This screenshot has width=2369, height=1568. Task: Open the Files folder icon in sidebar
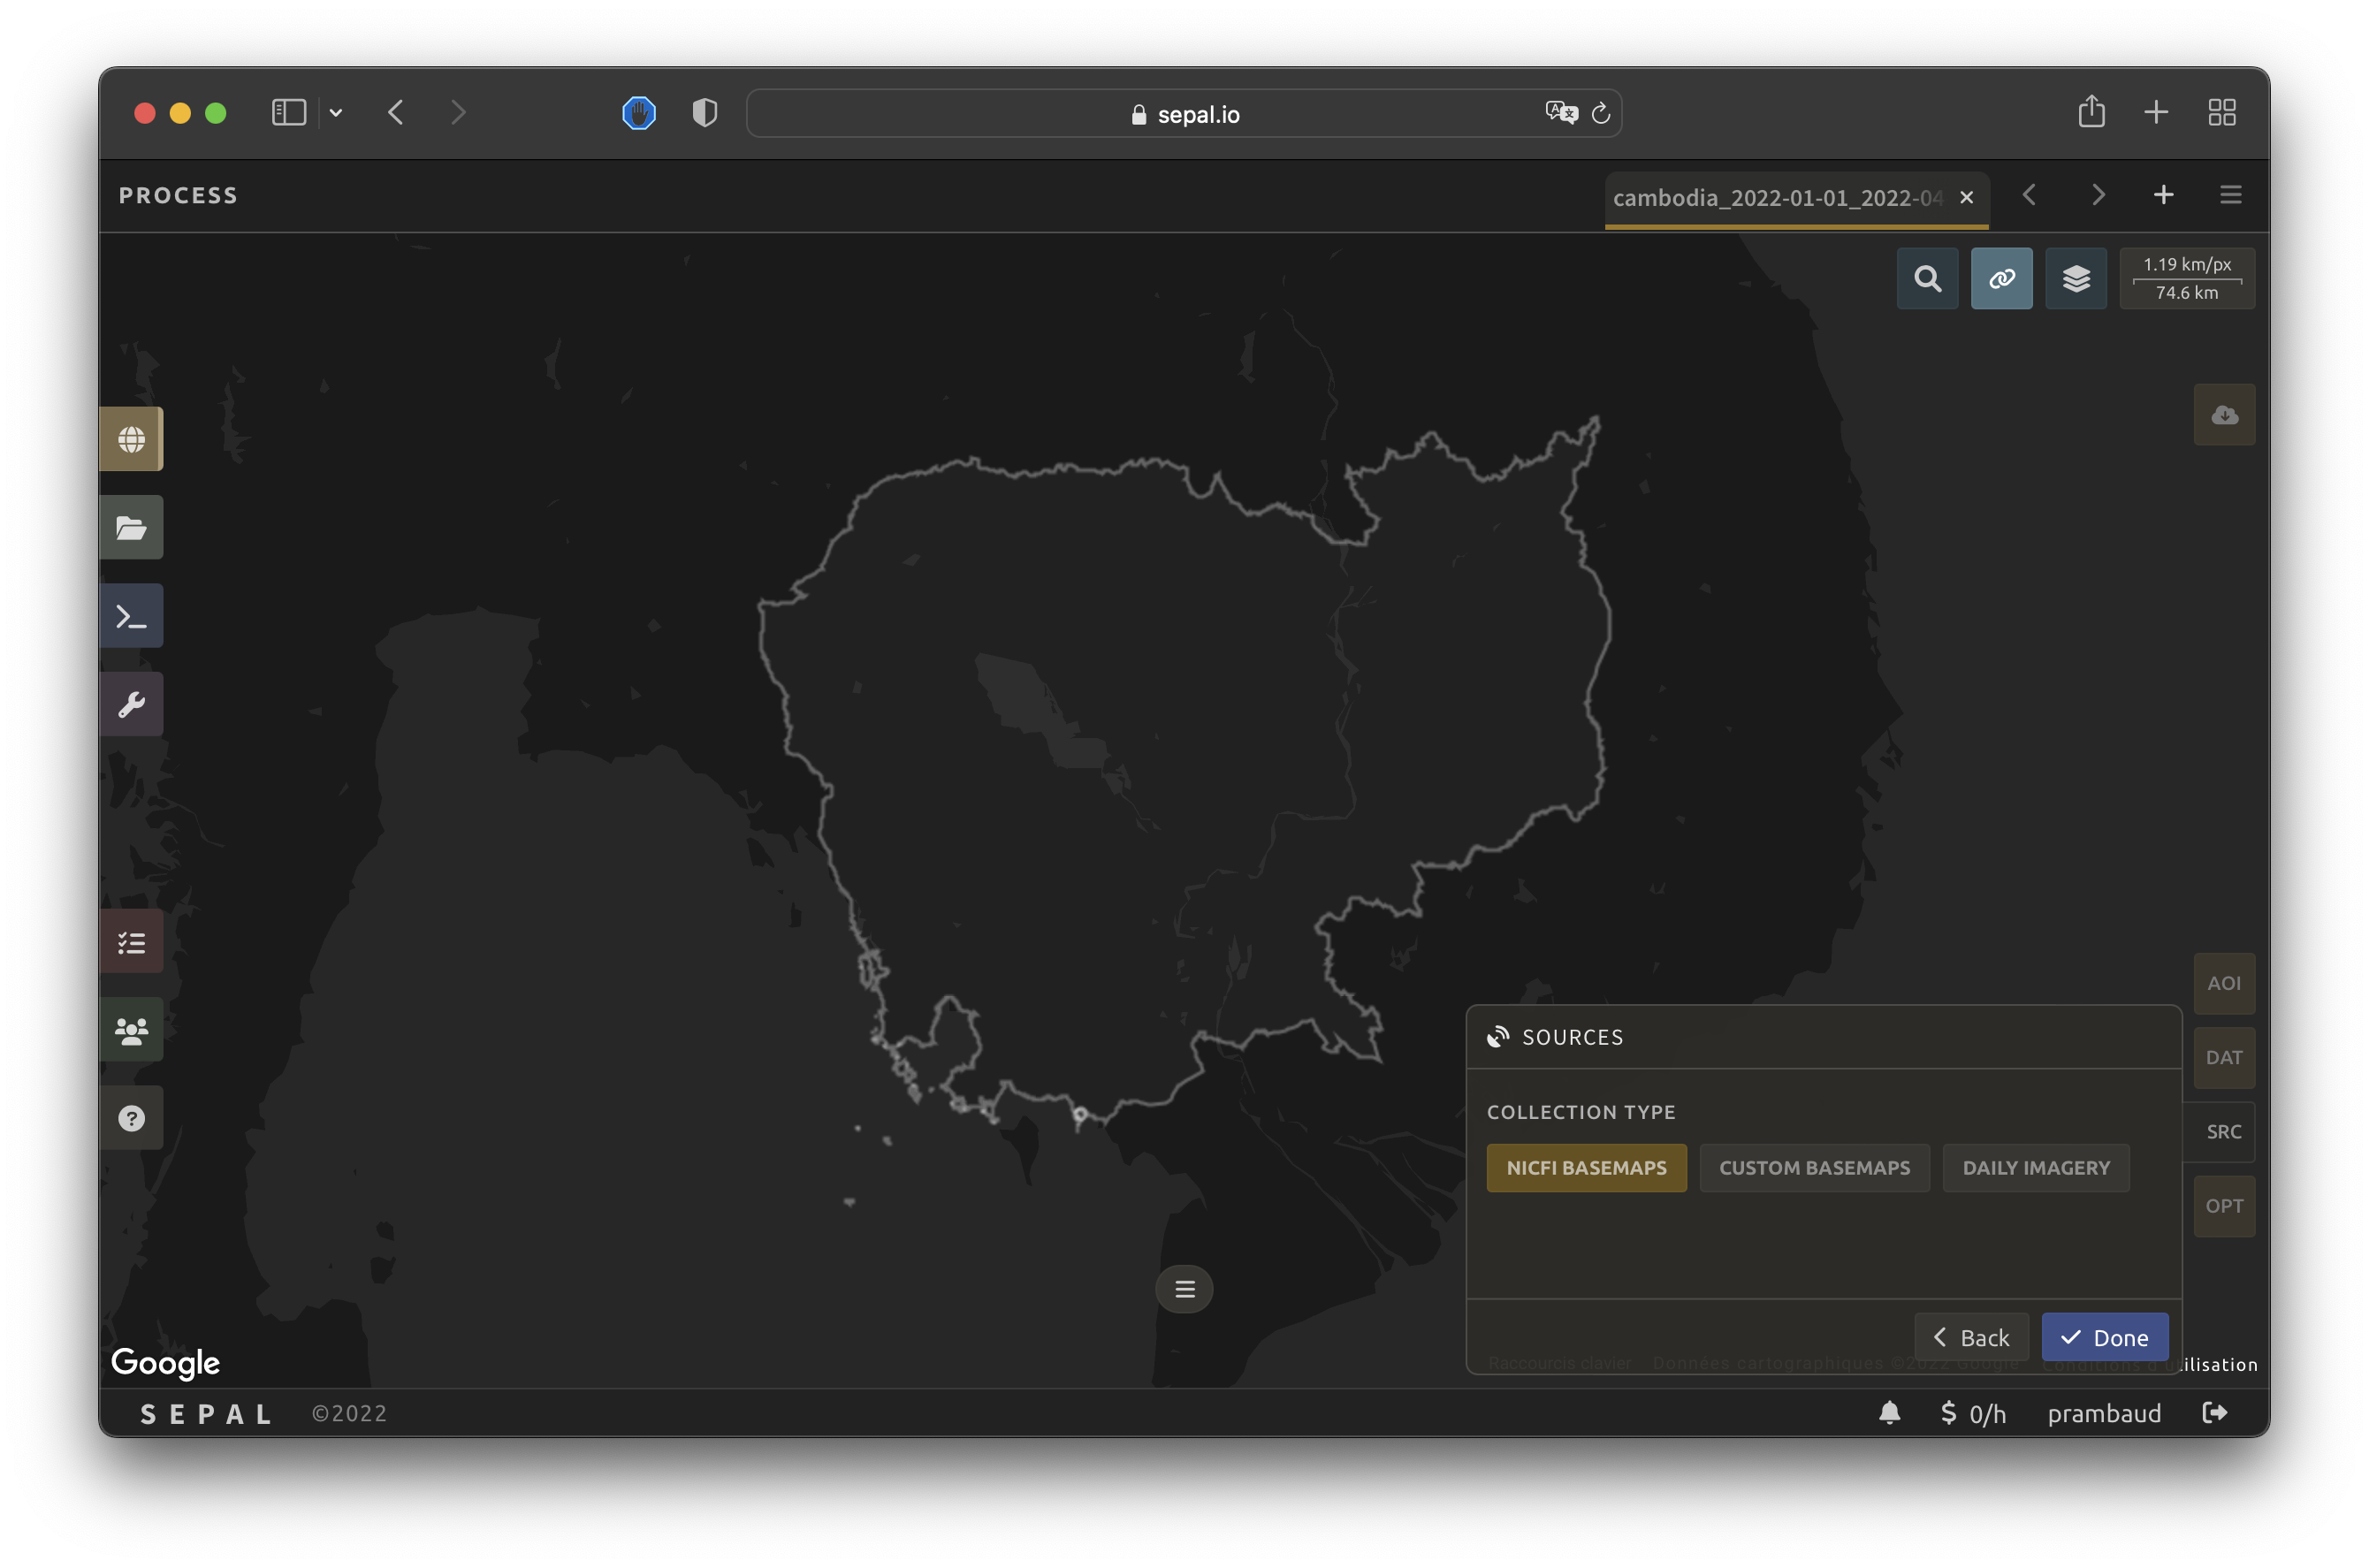pos(131,527)
